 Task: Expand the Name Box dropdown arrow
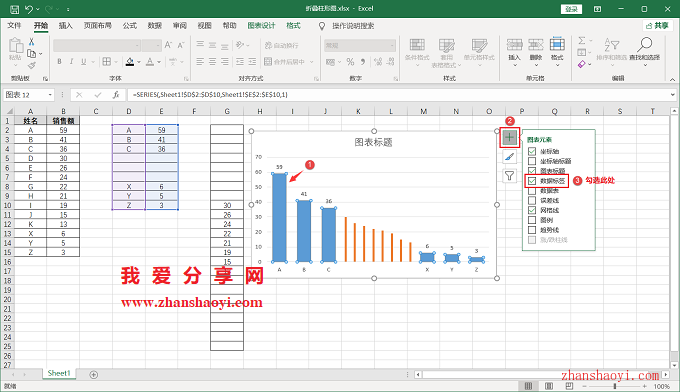pyautogui.click(x=50, y=95)
